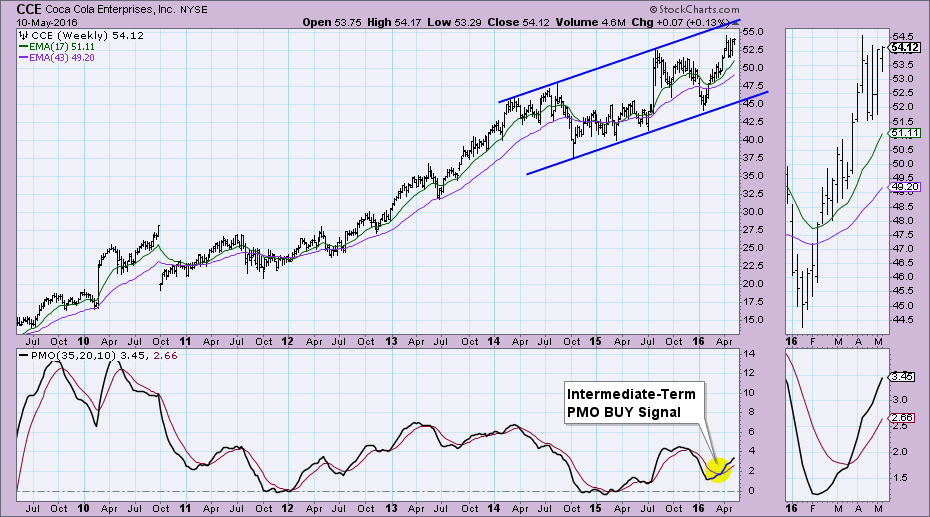The height and width of the screenshot is (517, 930).
Task: Click the bar-chart icon beside CCE (Weekly)
Action: coord(24,36)
